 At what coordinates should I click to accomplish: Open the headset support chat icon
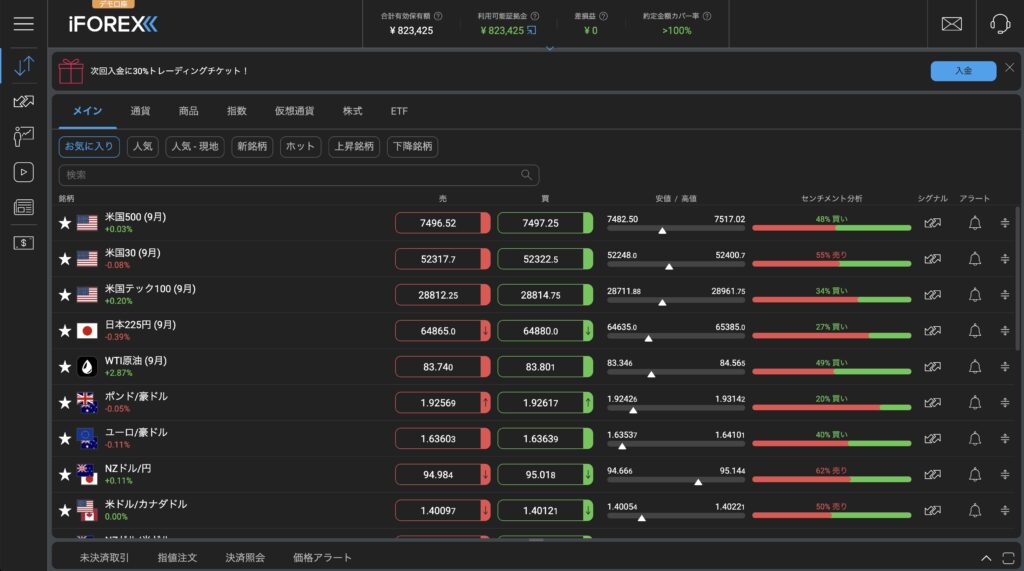1000,24
